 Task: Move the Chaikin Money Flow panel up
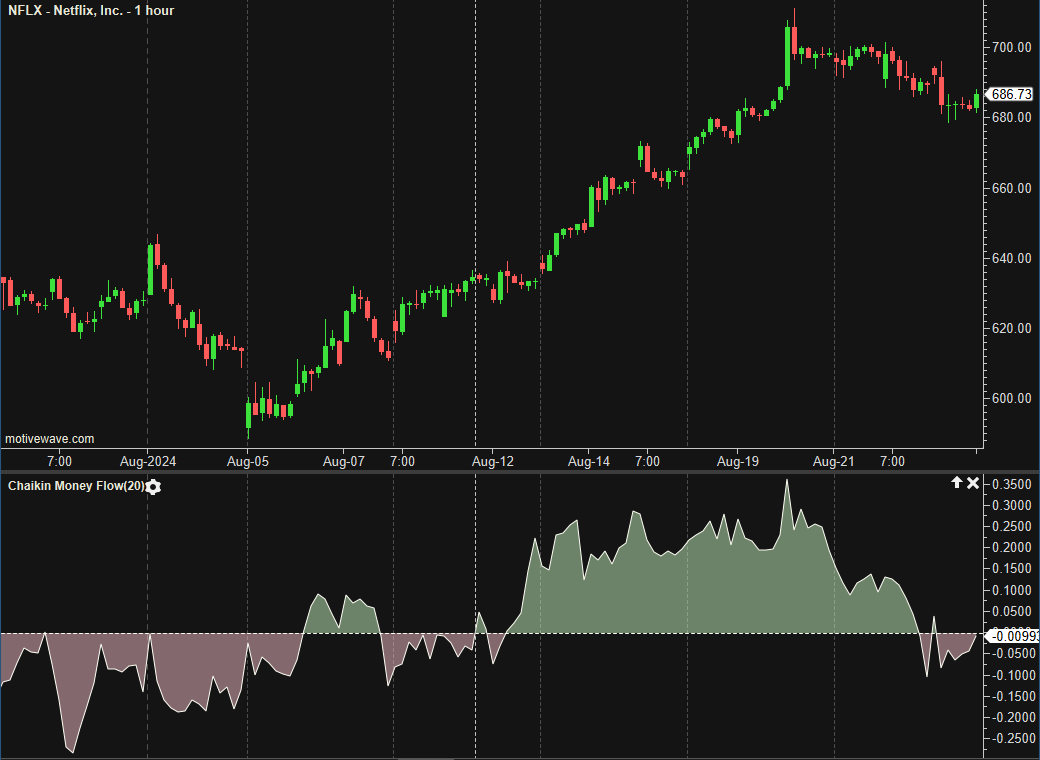(956, 483)
